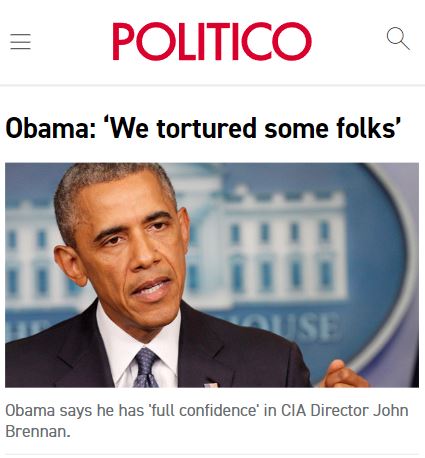Click "Brennan." on the caption's second line

[x=38, y=432]
